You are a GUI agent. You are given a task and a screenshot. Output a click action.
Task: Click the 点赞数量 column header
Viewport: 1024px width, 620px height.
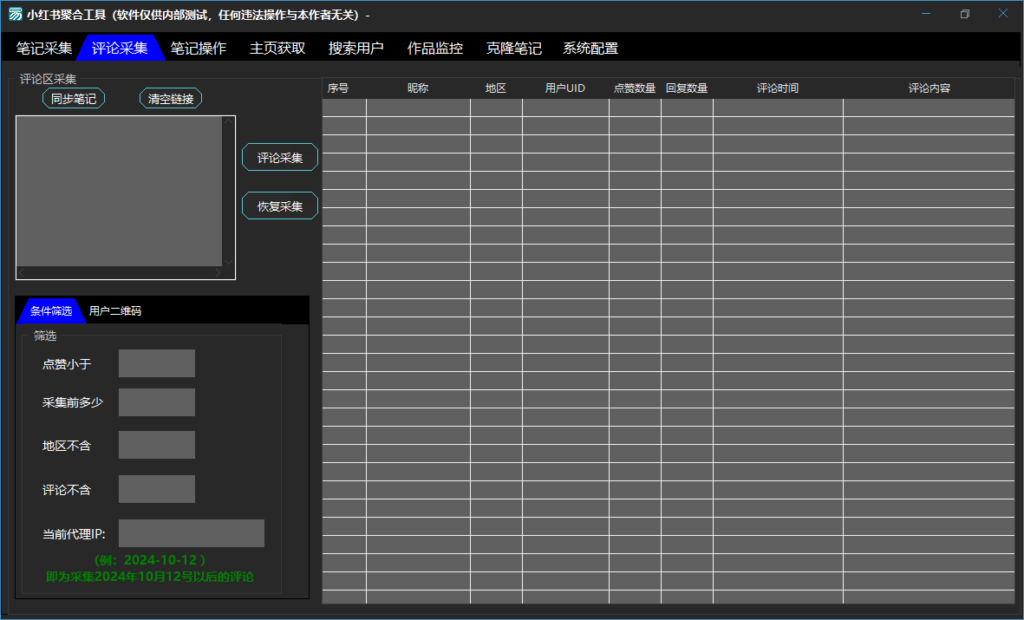click(635, 88)
